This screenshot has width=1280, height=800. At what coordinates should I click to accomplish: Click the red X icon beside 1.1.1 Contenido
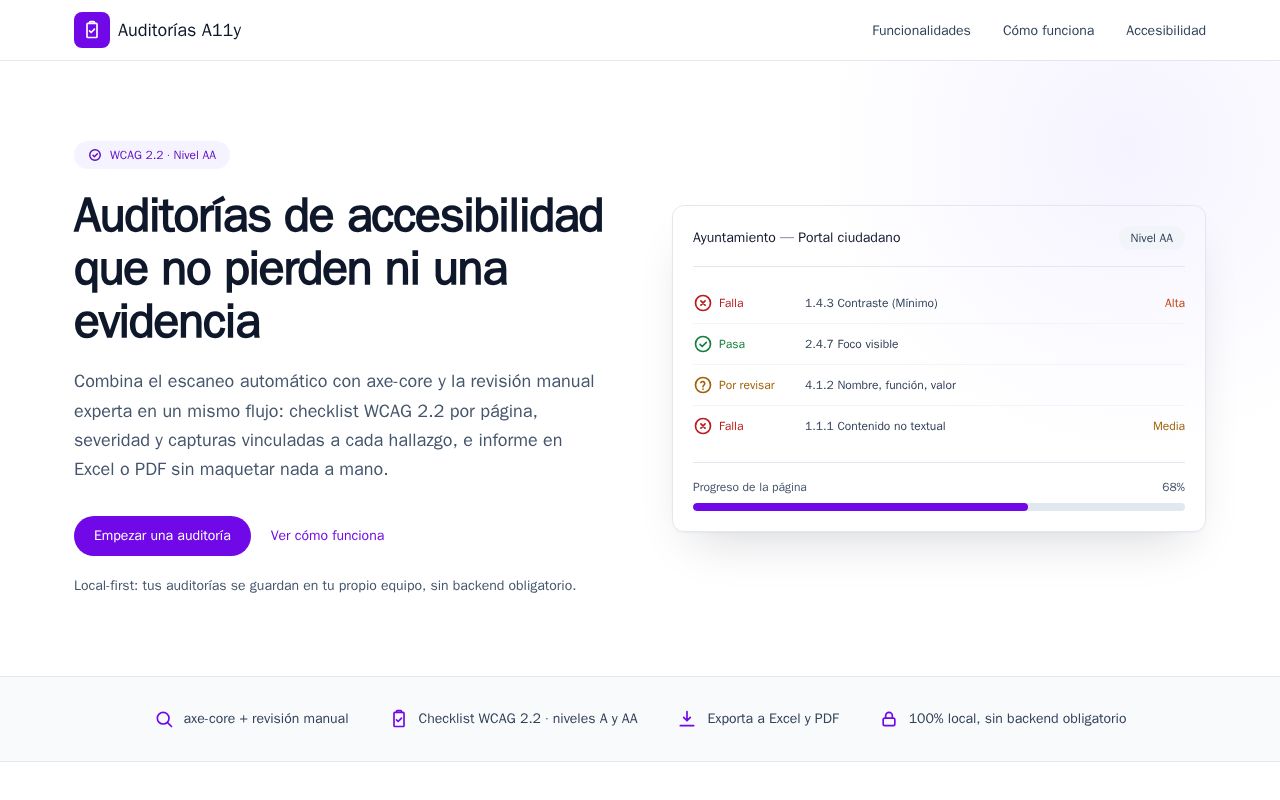(703, 426)
